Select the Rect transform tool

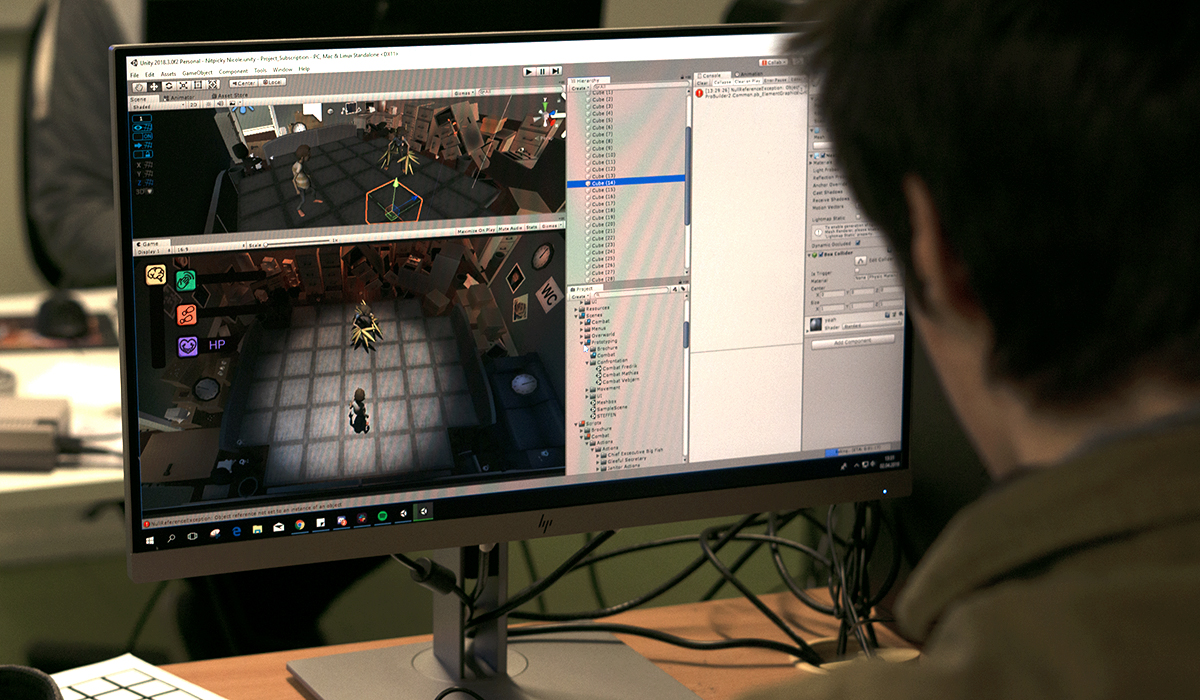tap(198, 84)
